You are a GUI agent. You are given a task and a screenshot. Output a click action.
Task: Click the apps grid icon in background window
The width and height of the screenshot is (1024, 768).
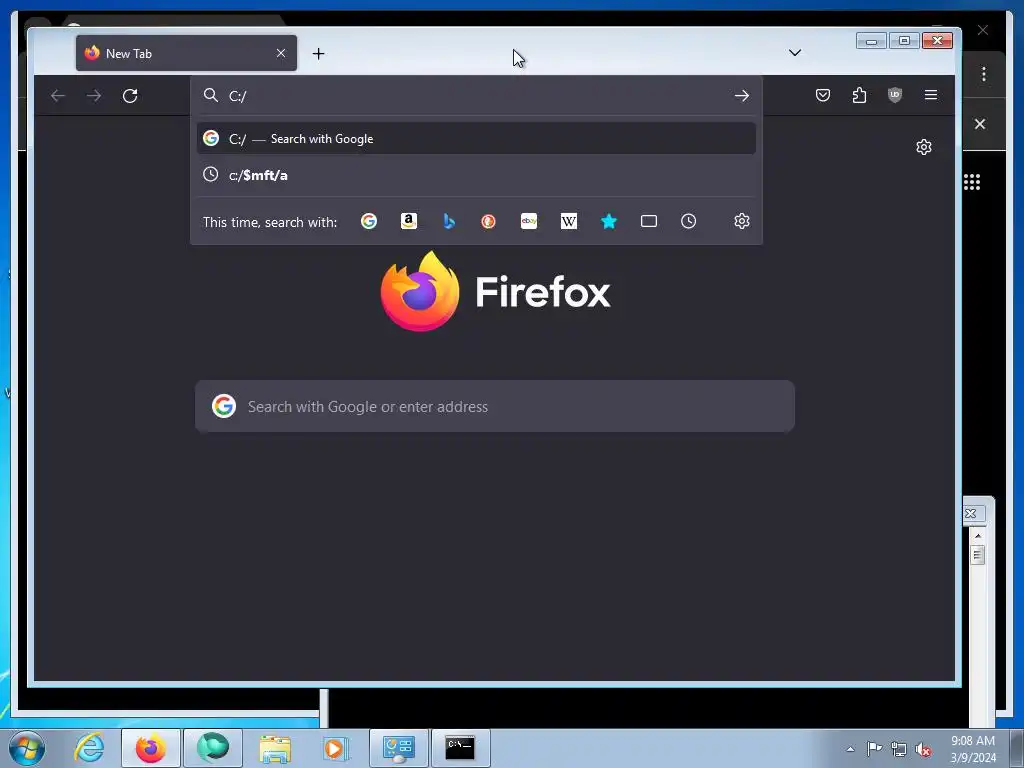[x=972, y=182]
